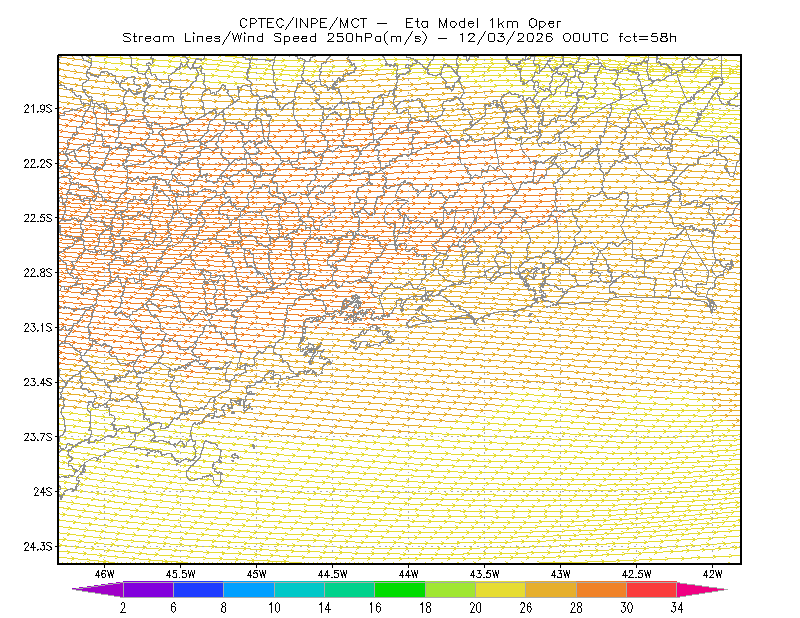This screenshot has height=618, width=800.
Task: Click the gold 26–28 colorbar segment
Action: [551, 589]
